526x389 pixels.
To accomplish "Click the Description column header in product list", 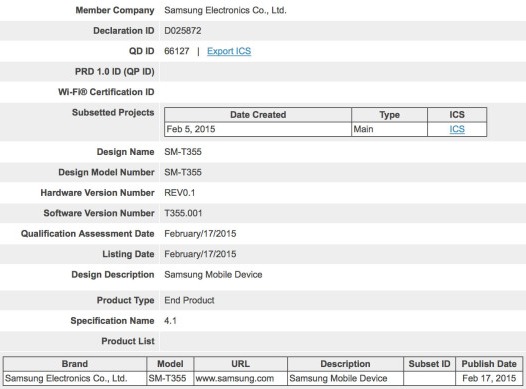I will pos(345,364).
